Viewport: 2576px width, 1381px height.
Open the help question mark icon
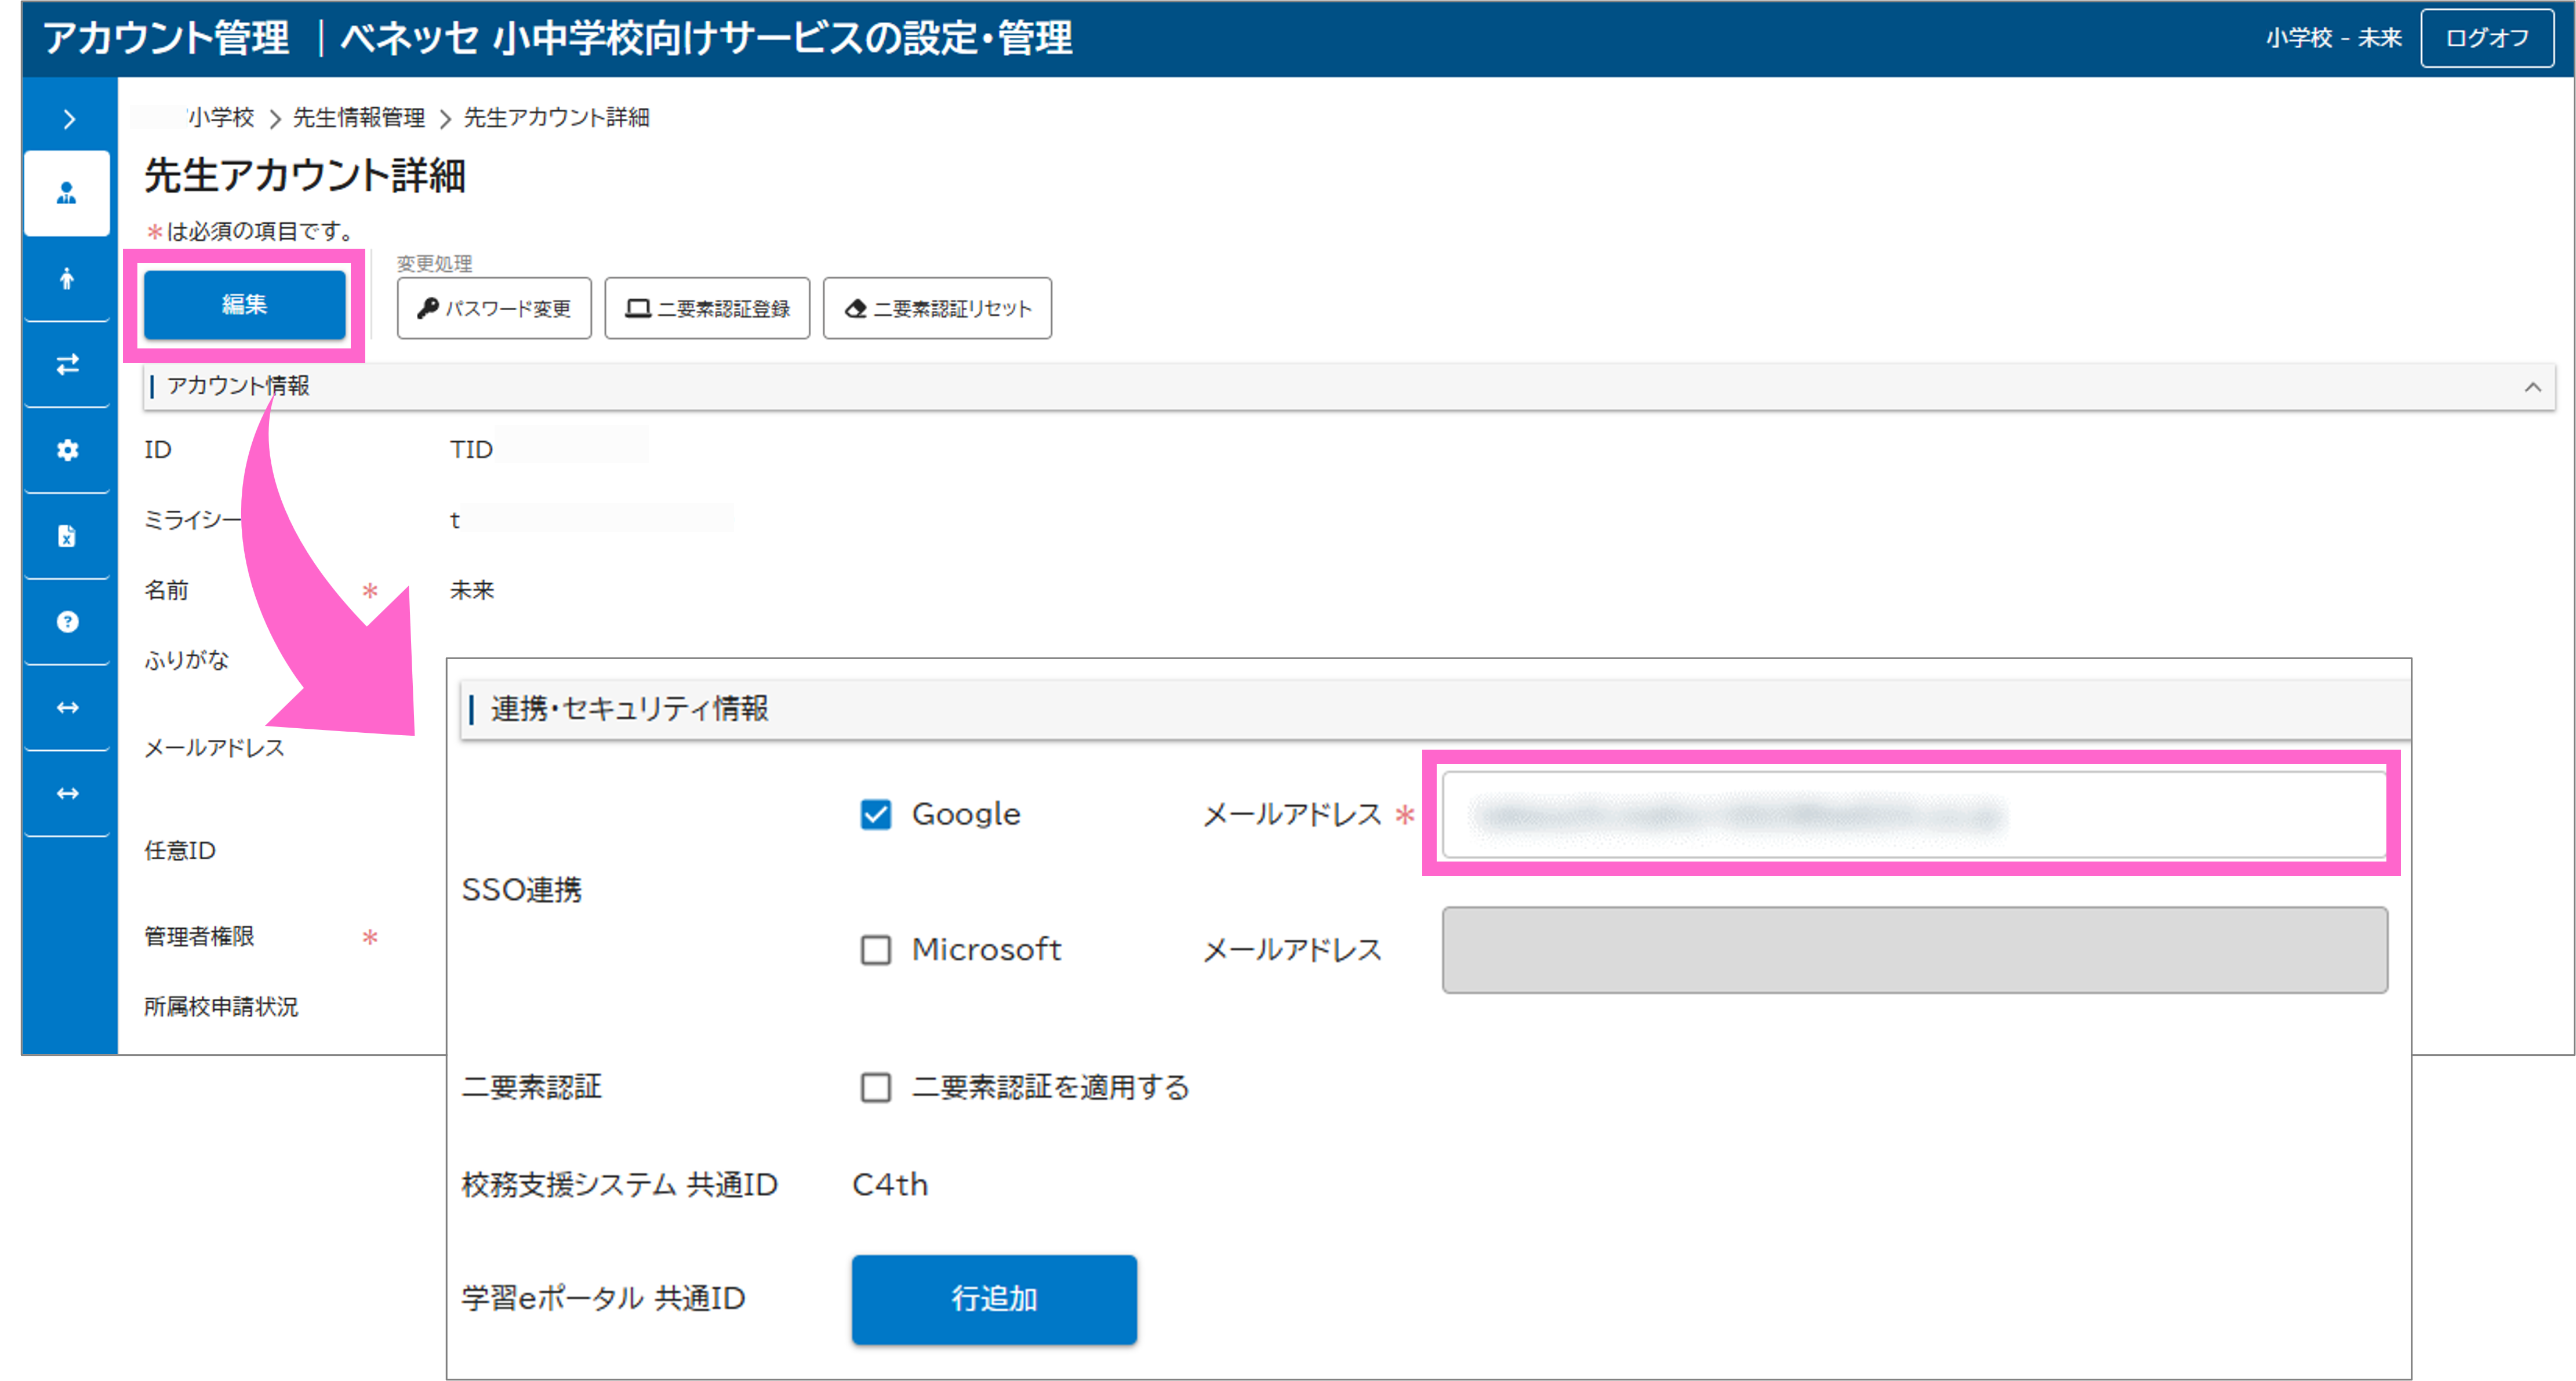click(67, 622)
